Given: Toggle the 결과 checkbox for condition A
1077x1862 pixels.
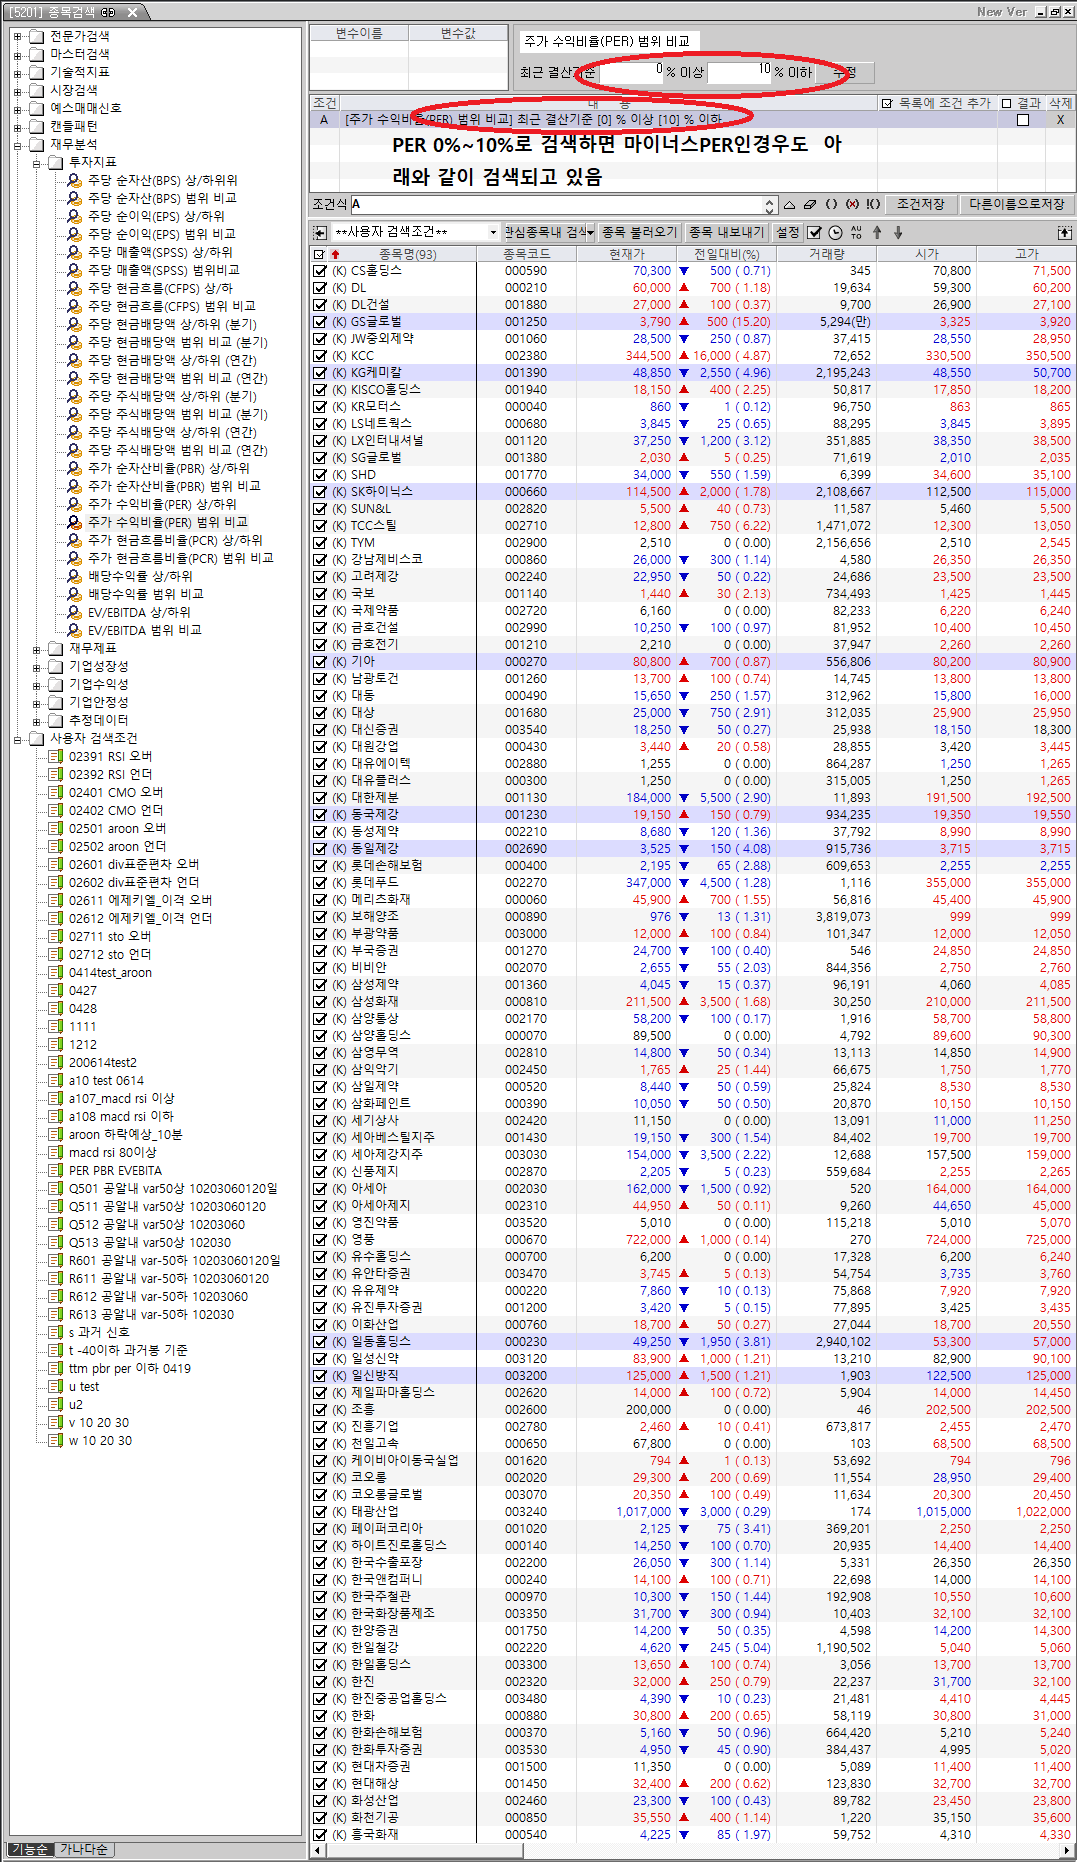Looking at the screenshot, I should click(1022, 120).
